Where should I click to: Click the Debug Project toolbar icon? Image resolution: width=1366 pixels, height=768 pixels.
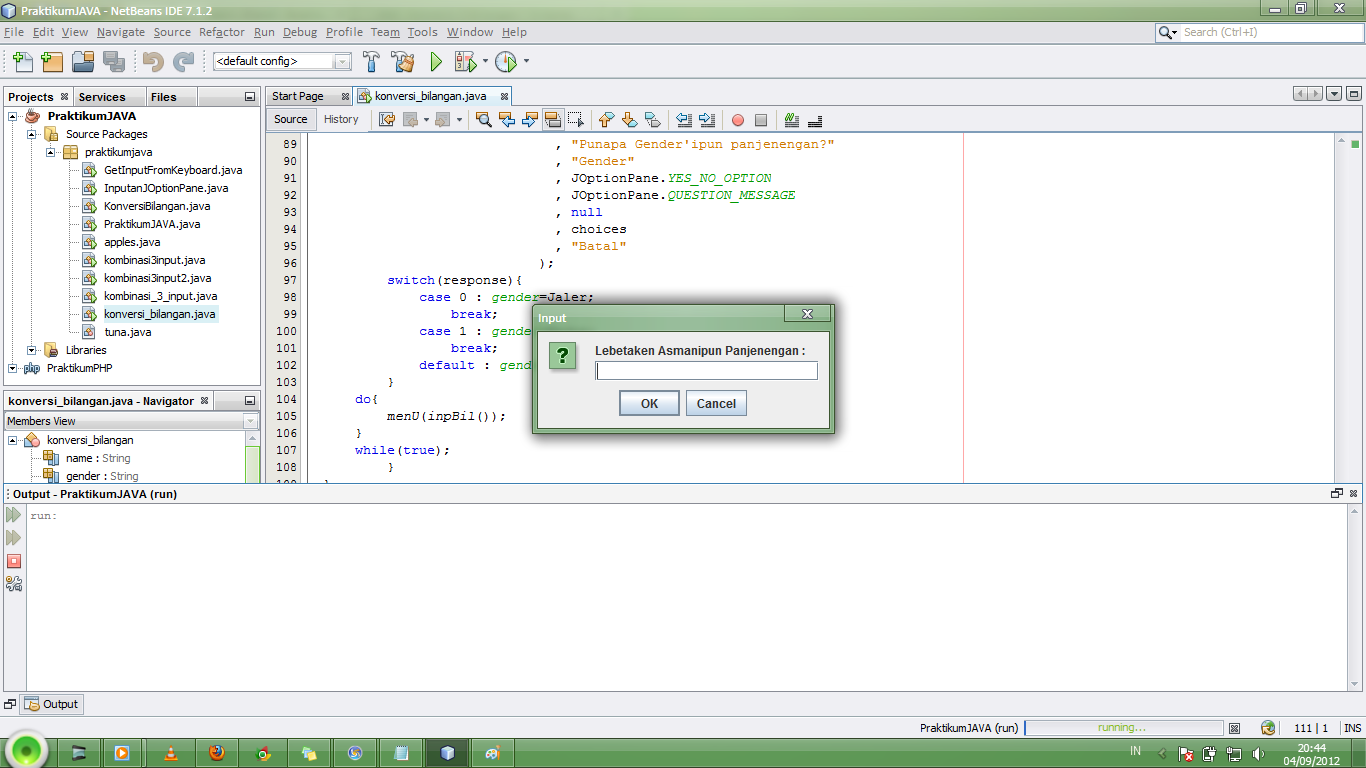pyautogui.click(x=465, y=61)
